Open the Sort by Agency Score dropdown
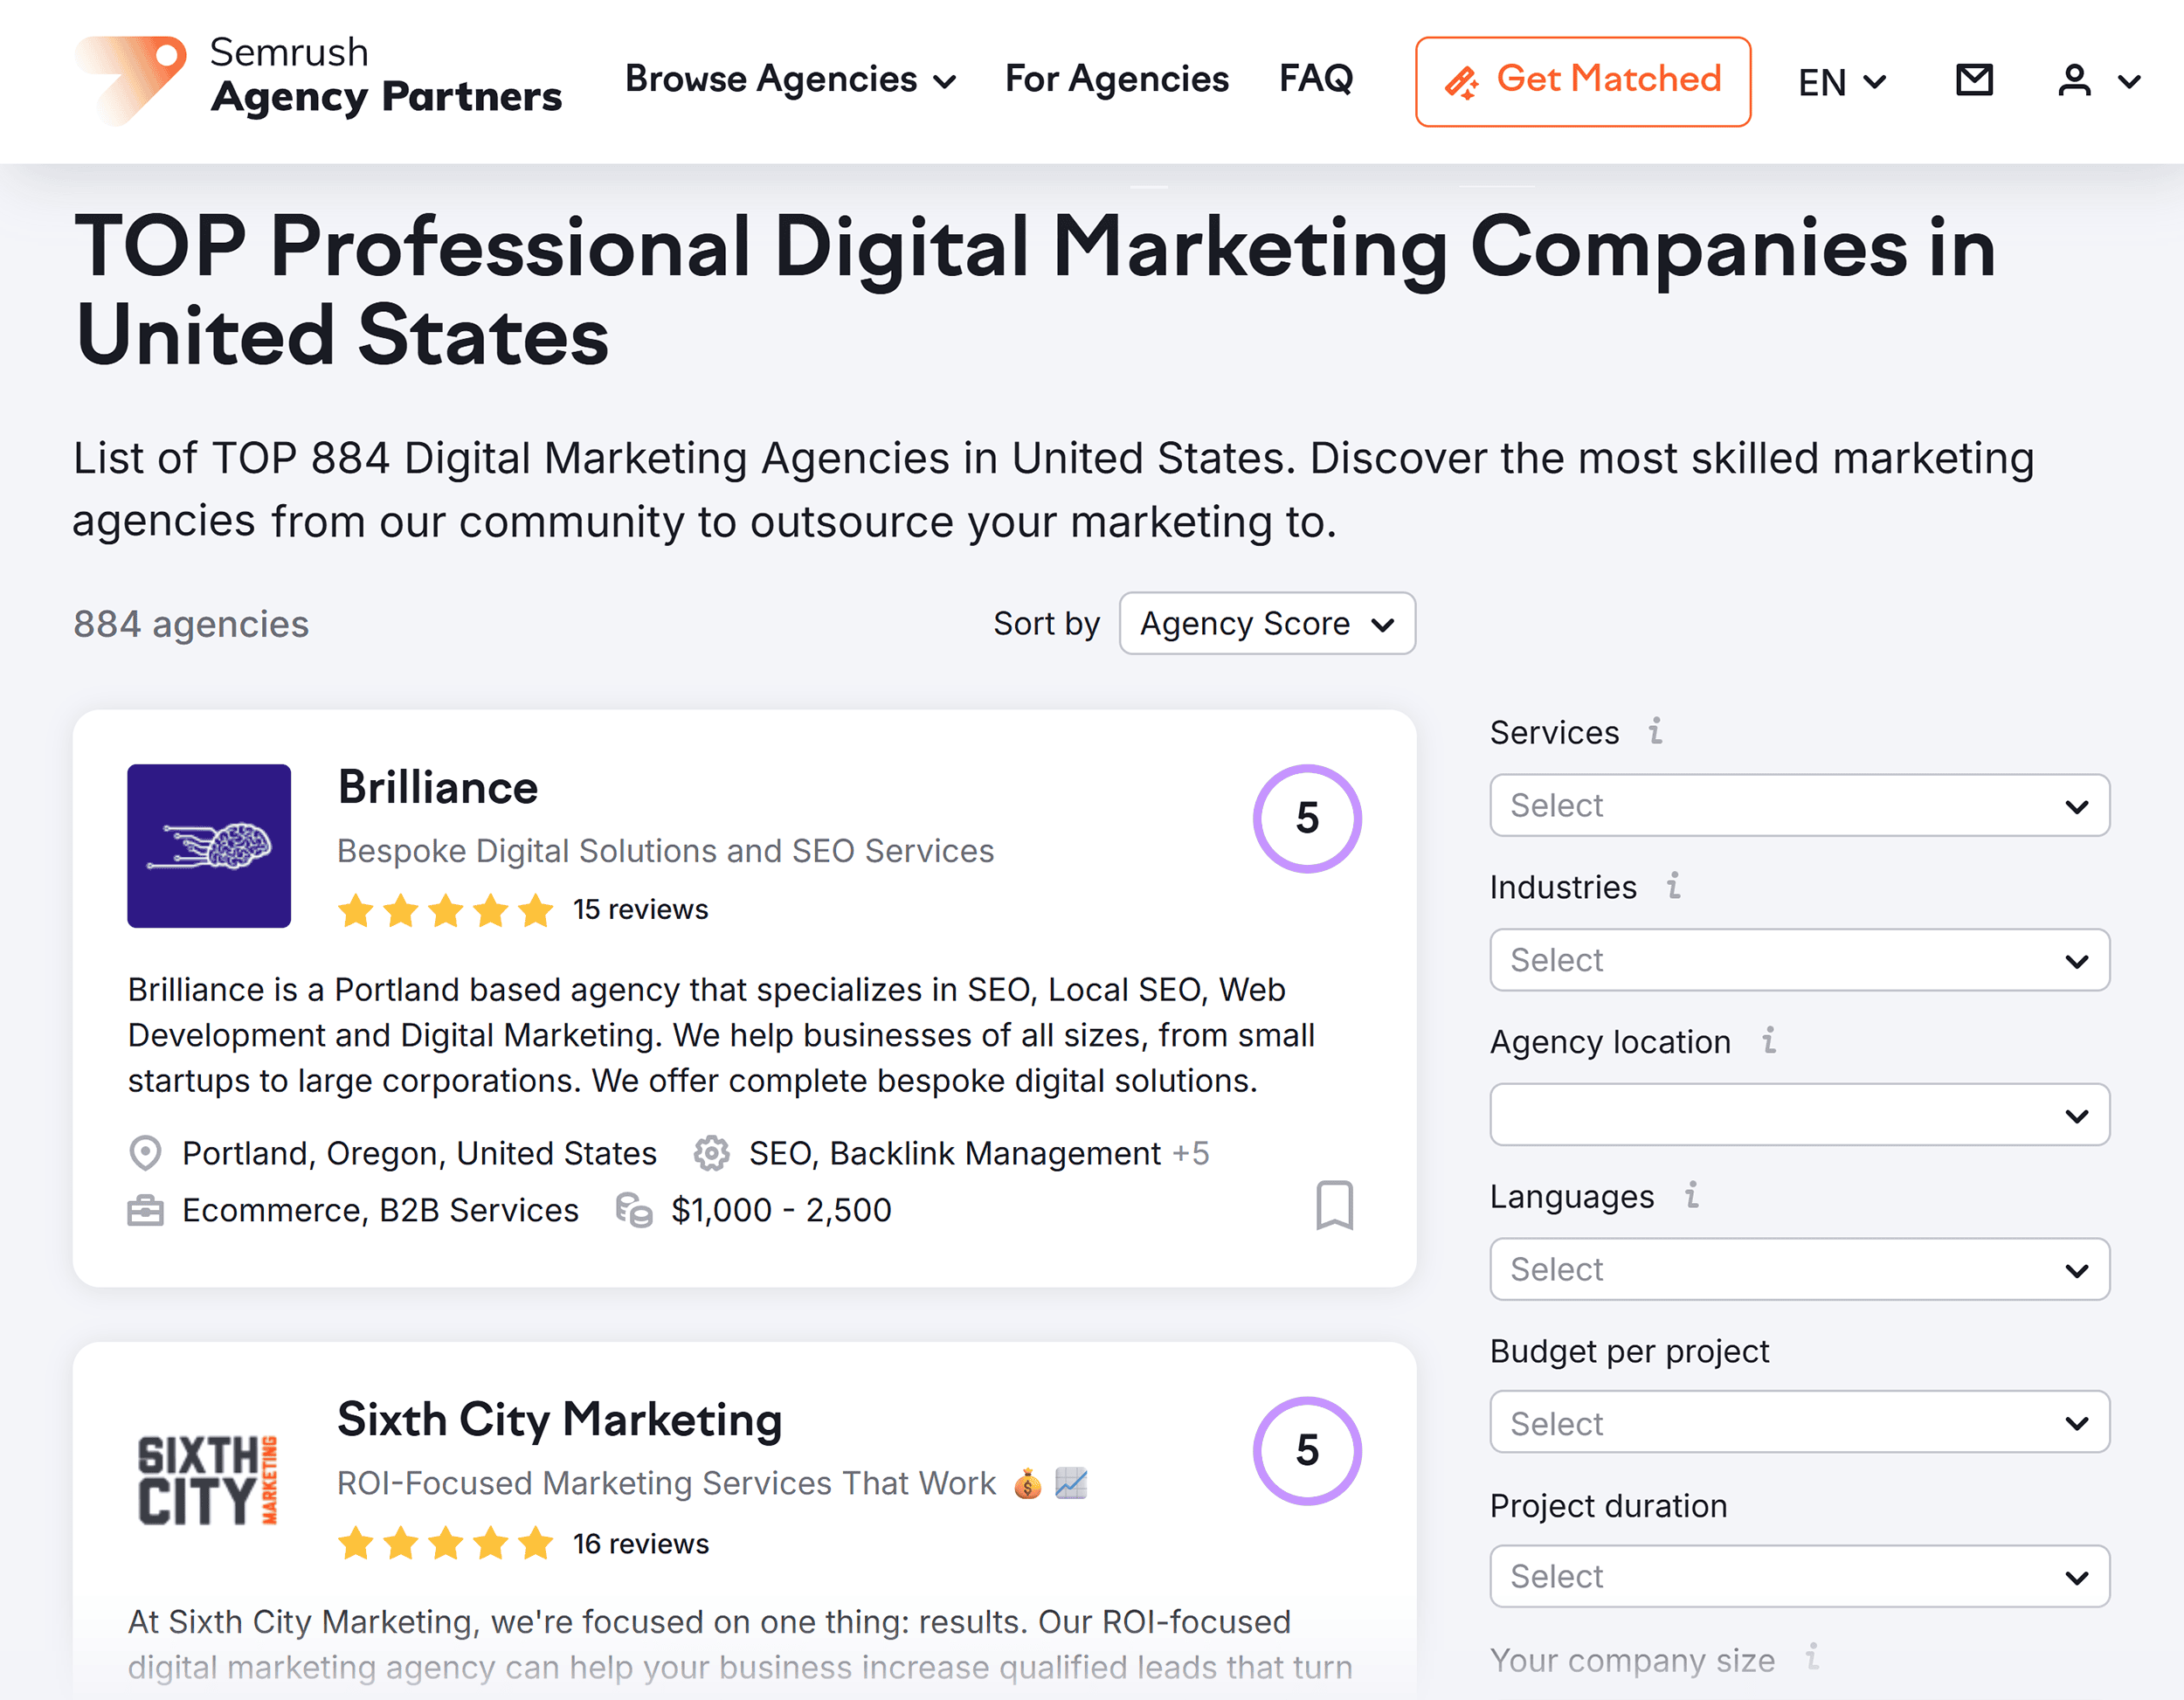 [x=1266, y=623]
